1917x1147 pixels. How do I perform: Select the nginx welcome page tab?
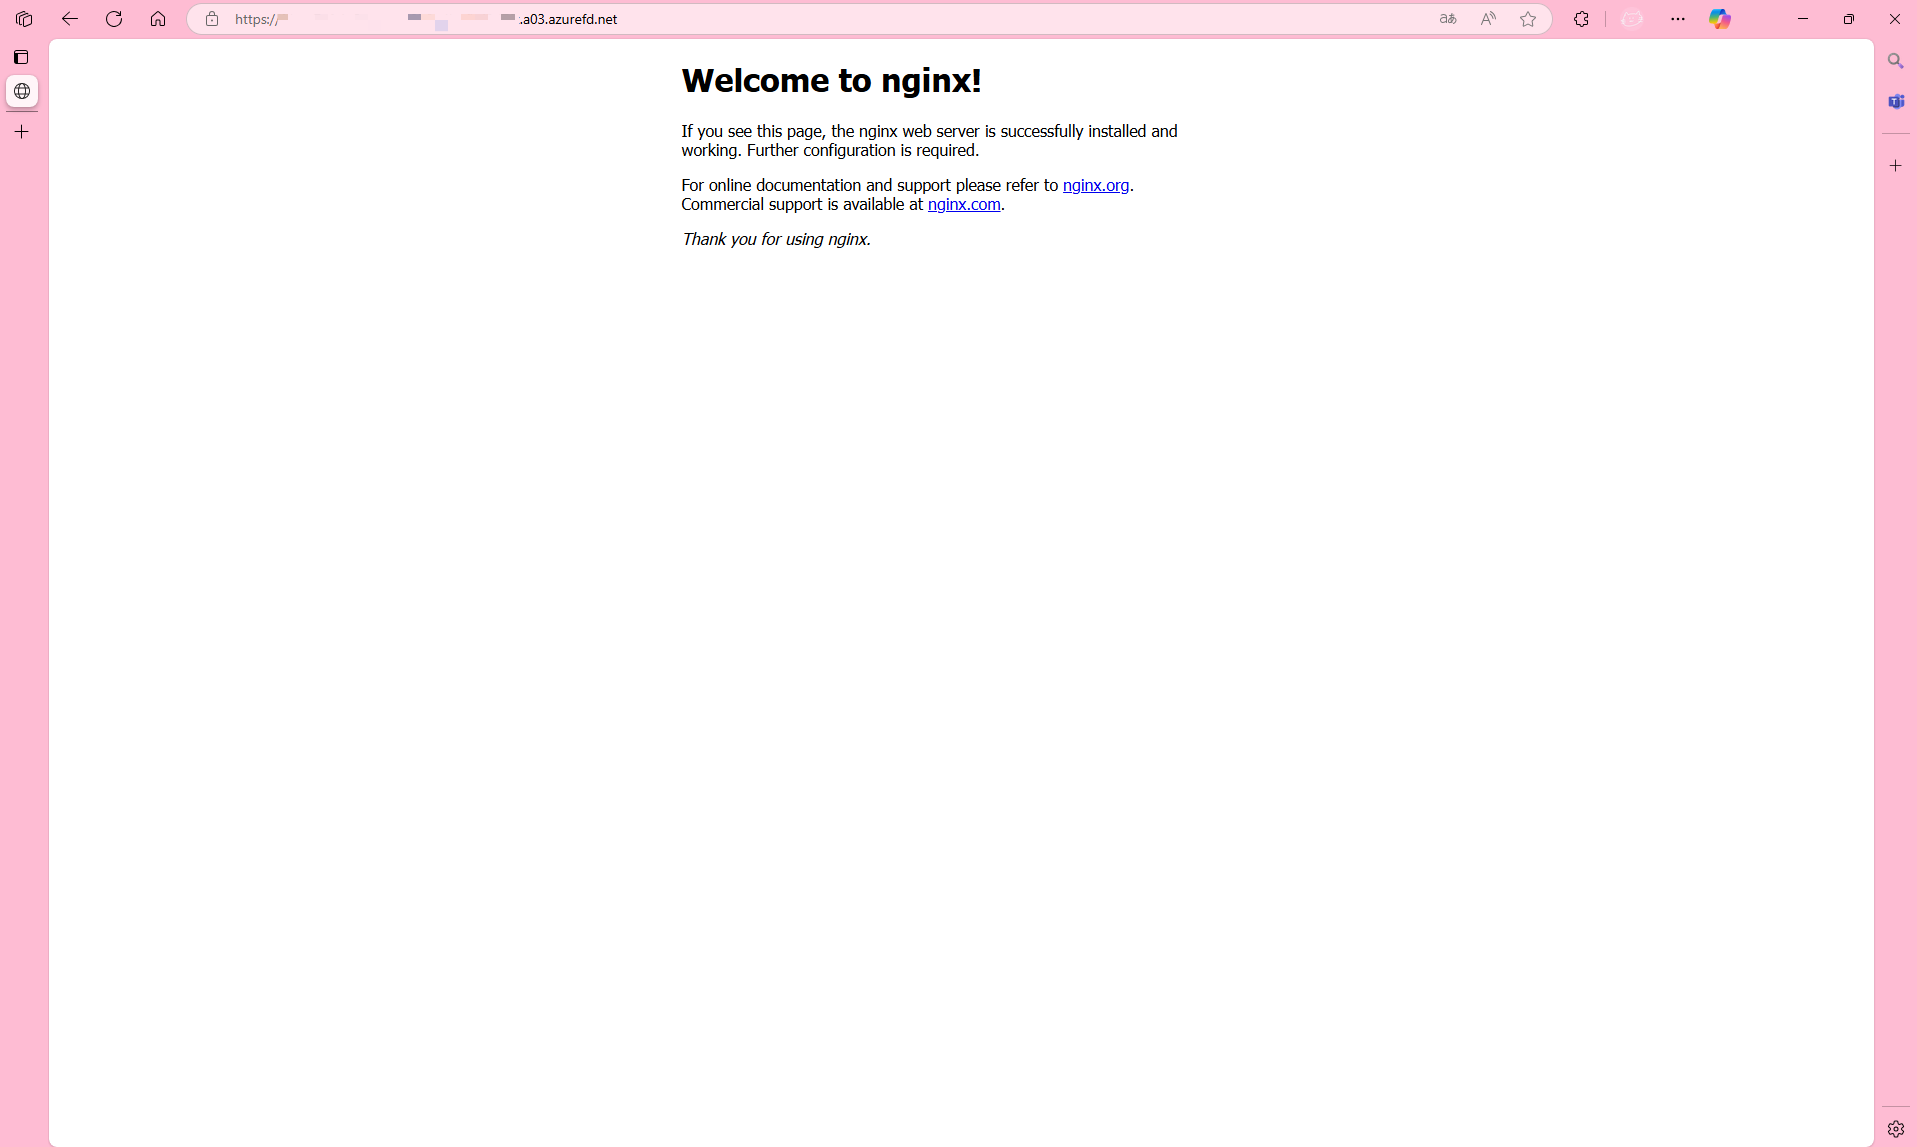[x=22, y=91]
